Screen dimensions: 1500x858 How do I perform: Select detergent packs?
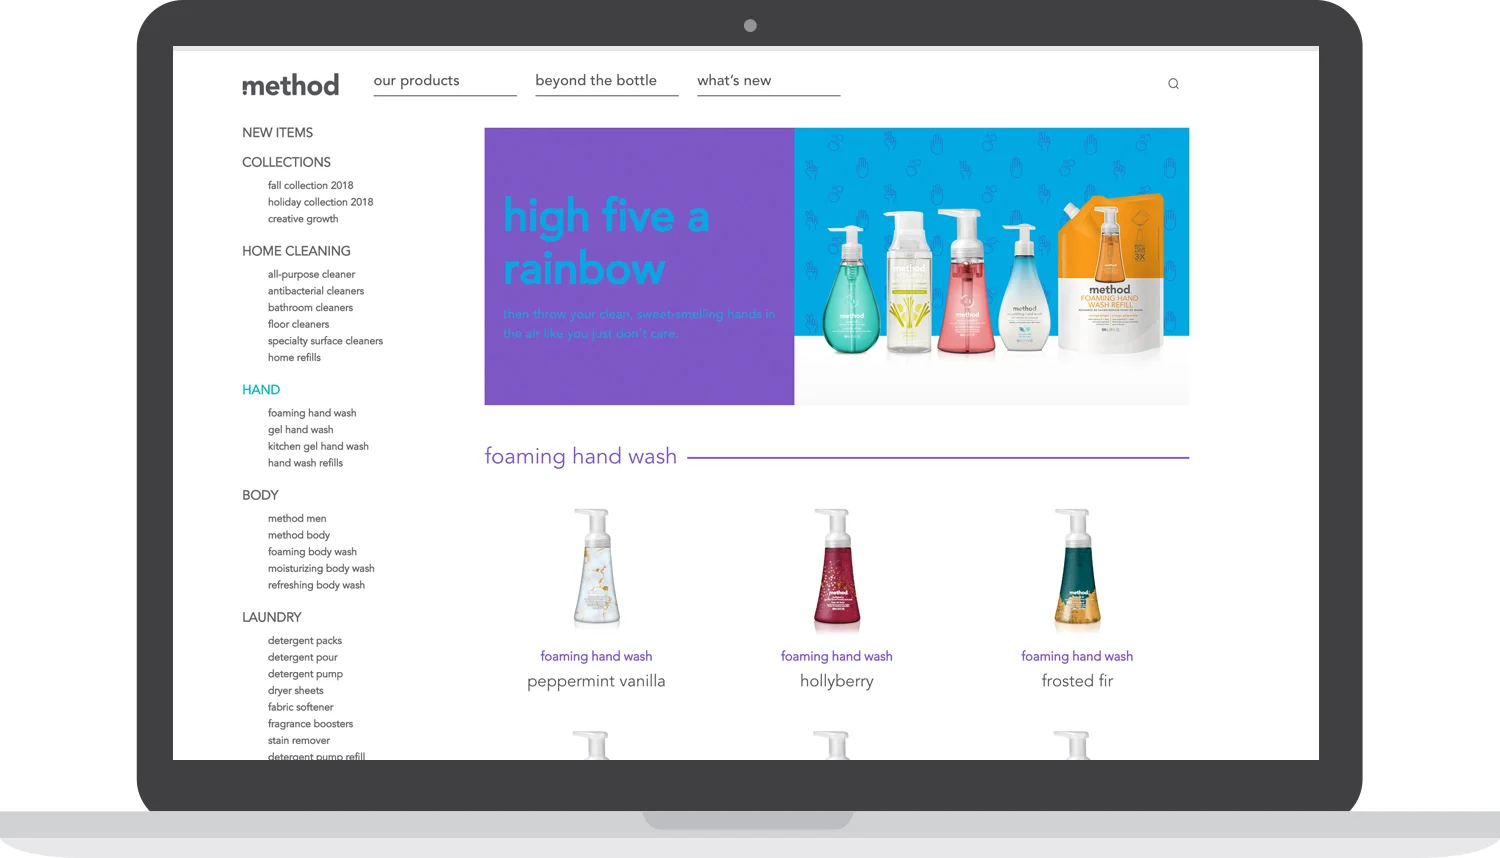point(305,641)
